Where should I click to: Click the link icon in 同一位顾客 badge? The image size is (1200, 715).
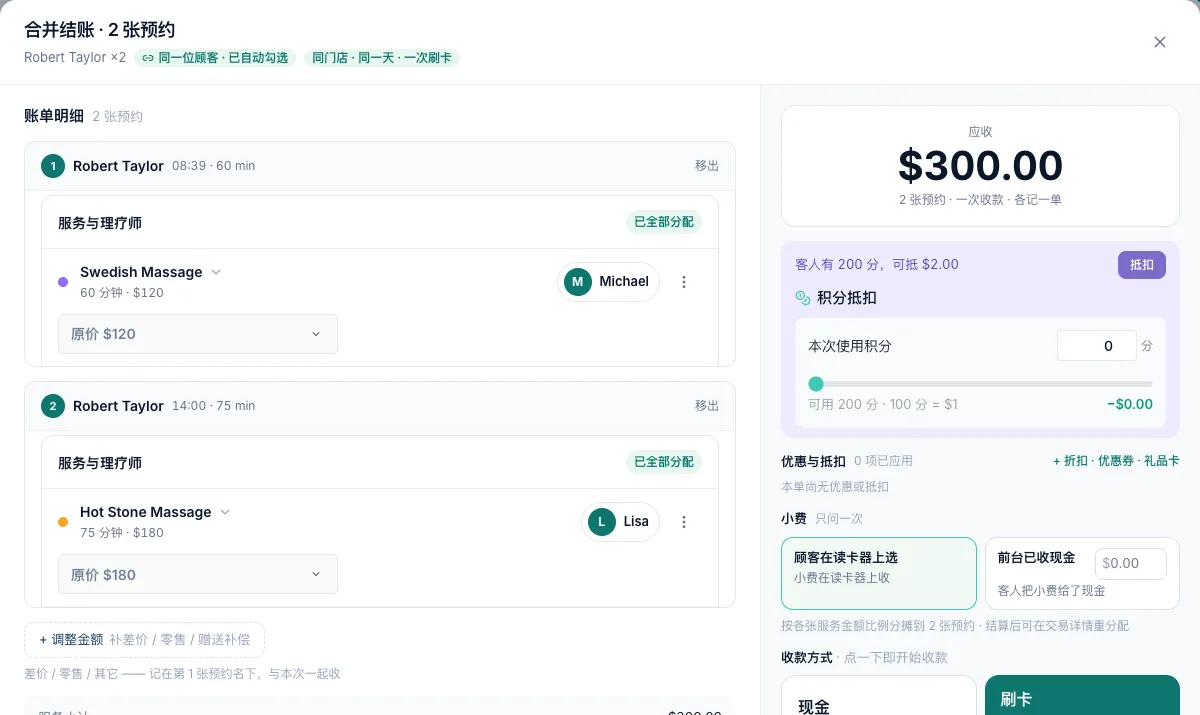pos(148,58)
